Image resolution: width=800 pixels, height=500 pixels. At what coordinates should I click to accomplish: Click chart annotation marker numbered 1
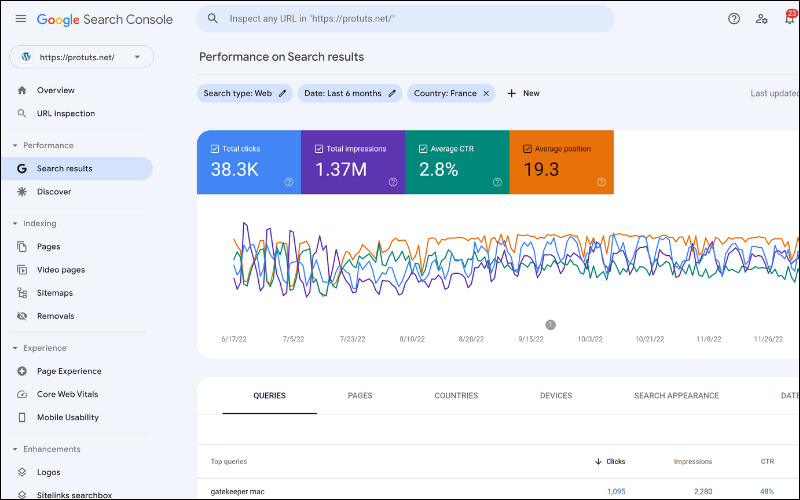(x=551, y=324)
